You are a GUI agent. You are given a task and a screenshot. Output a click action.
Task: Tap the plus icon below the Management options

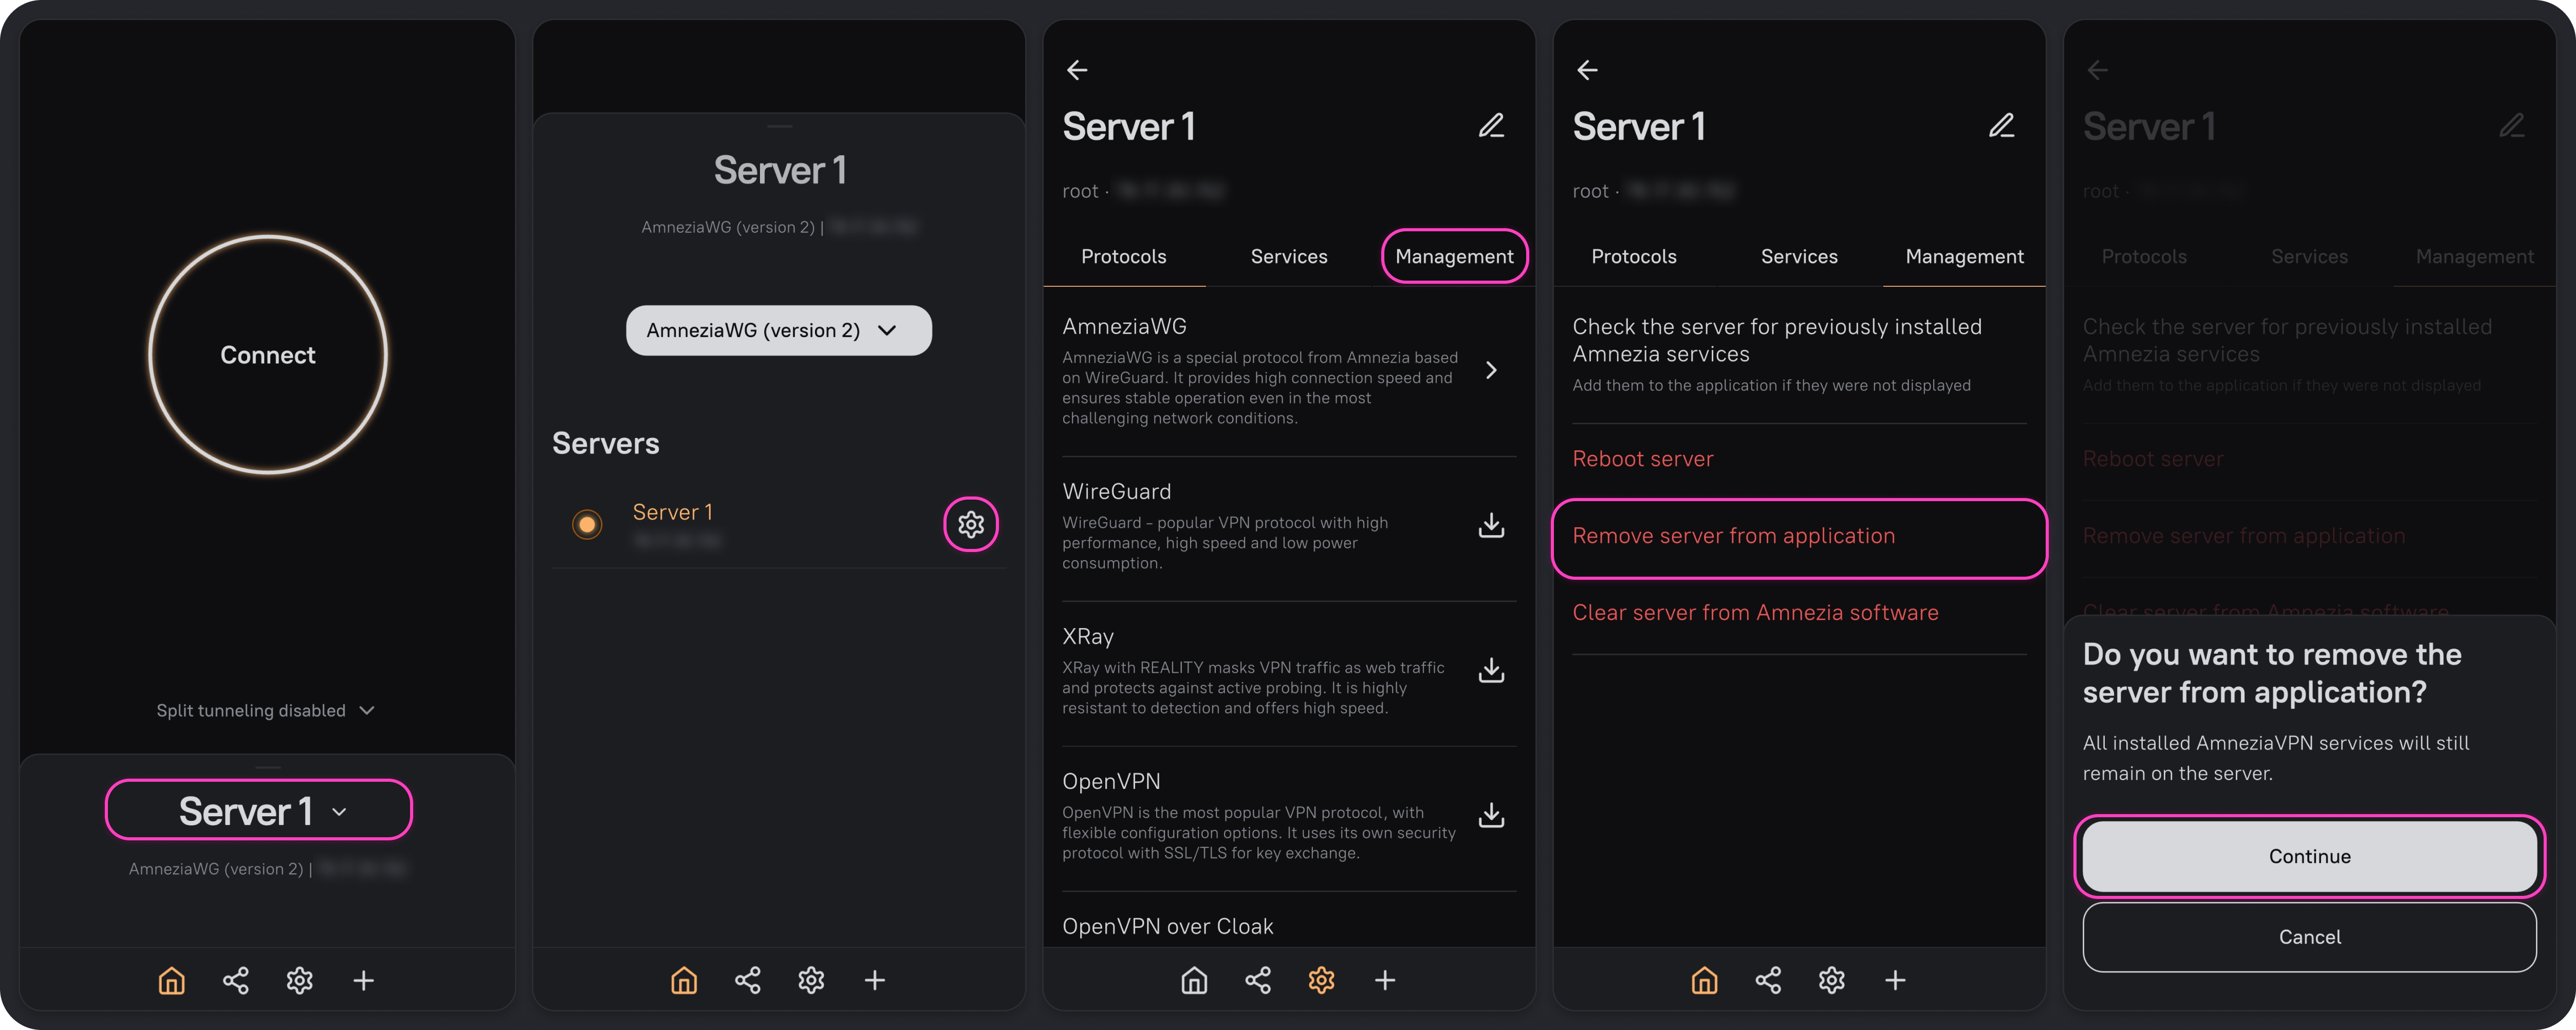tap(1895, 980)
